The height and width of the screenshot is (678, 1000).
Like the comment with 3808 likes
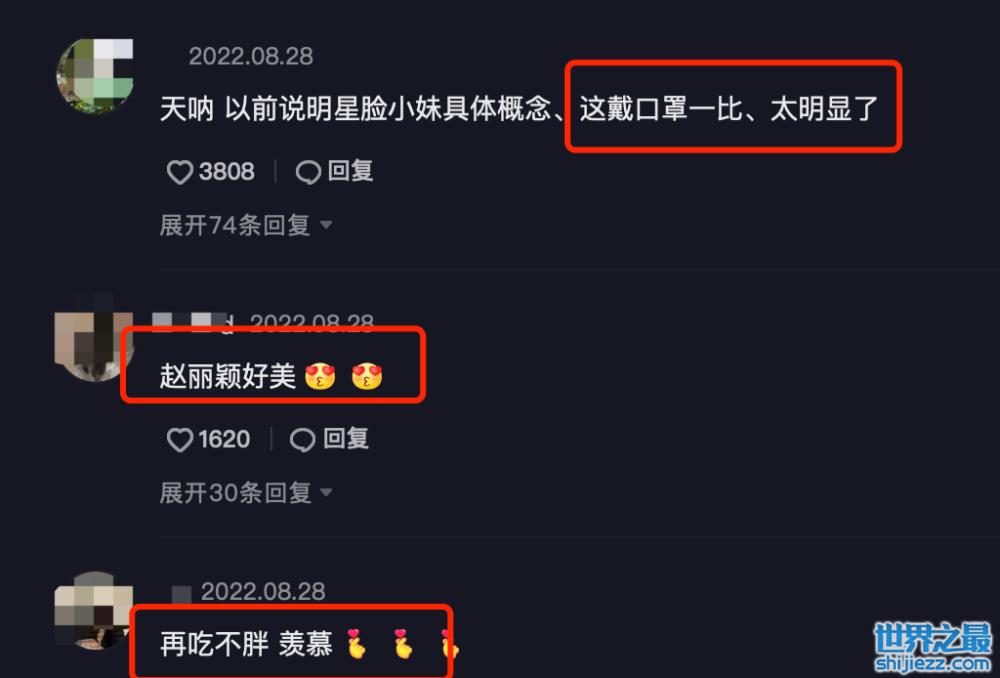pos(179,172)
